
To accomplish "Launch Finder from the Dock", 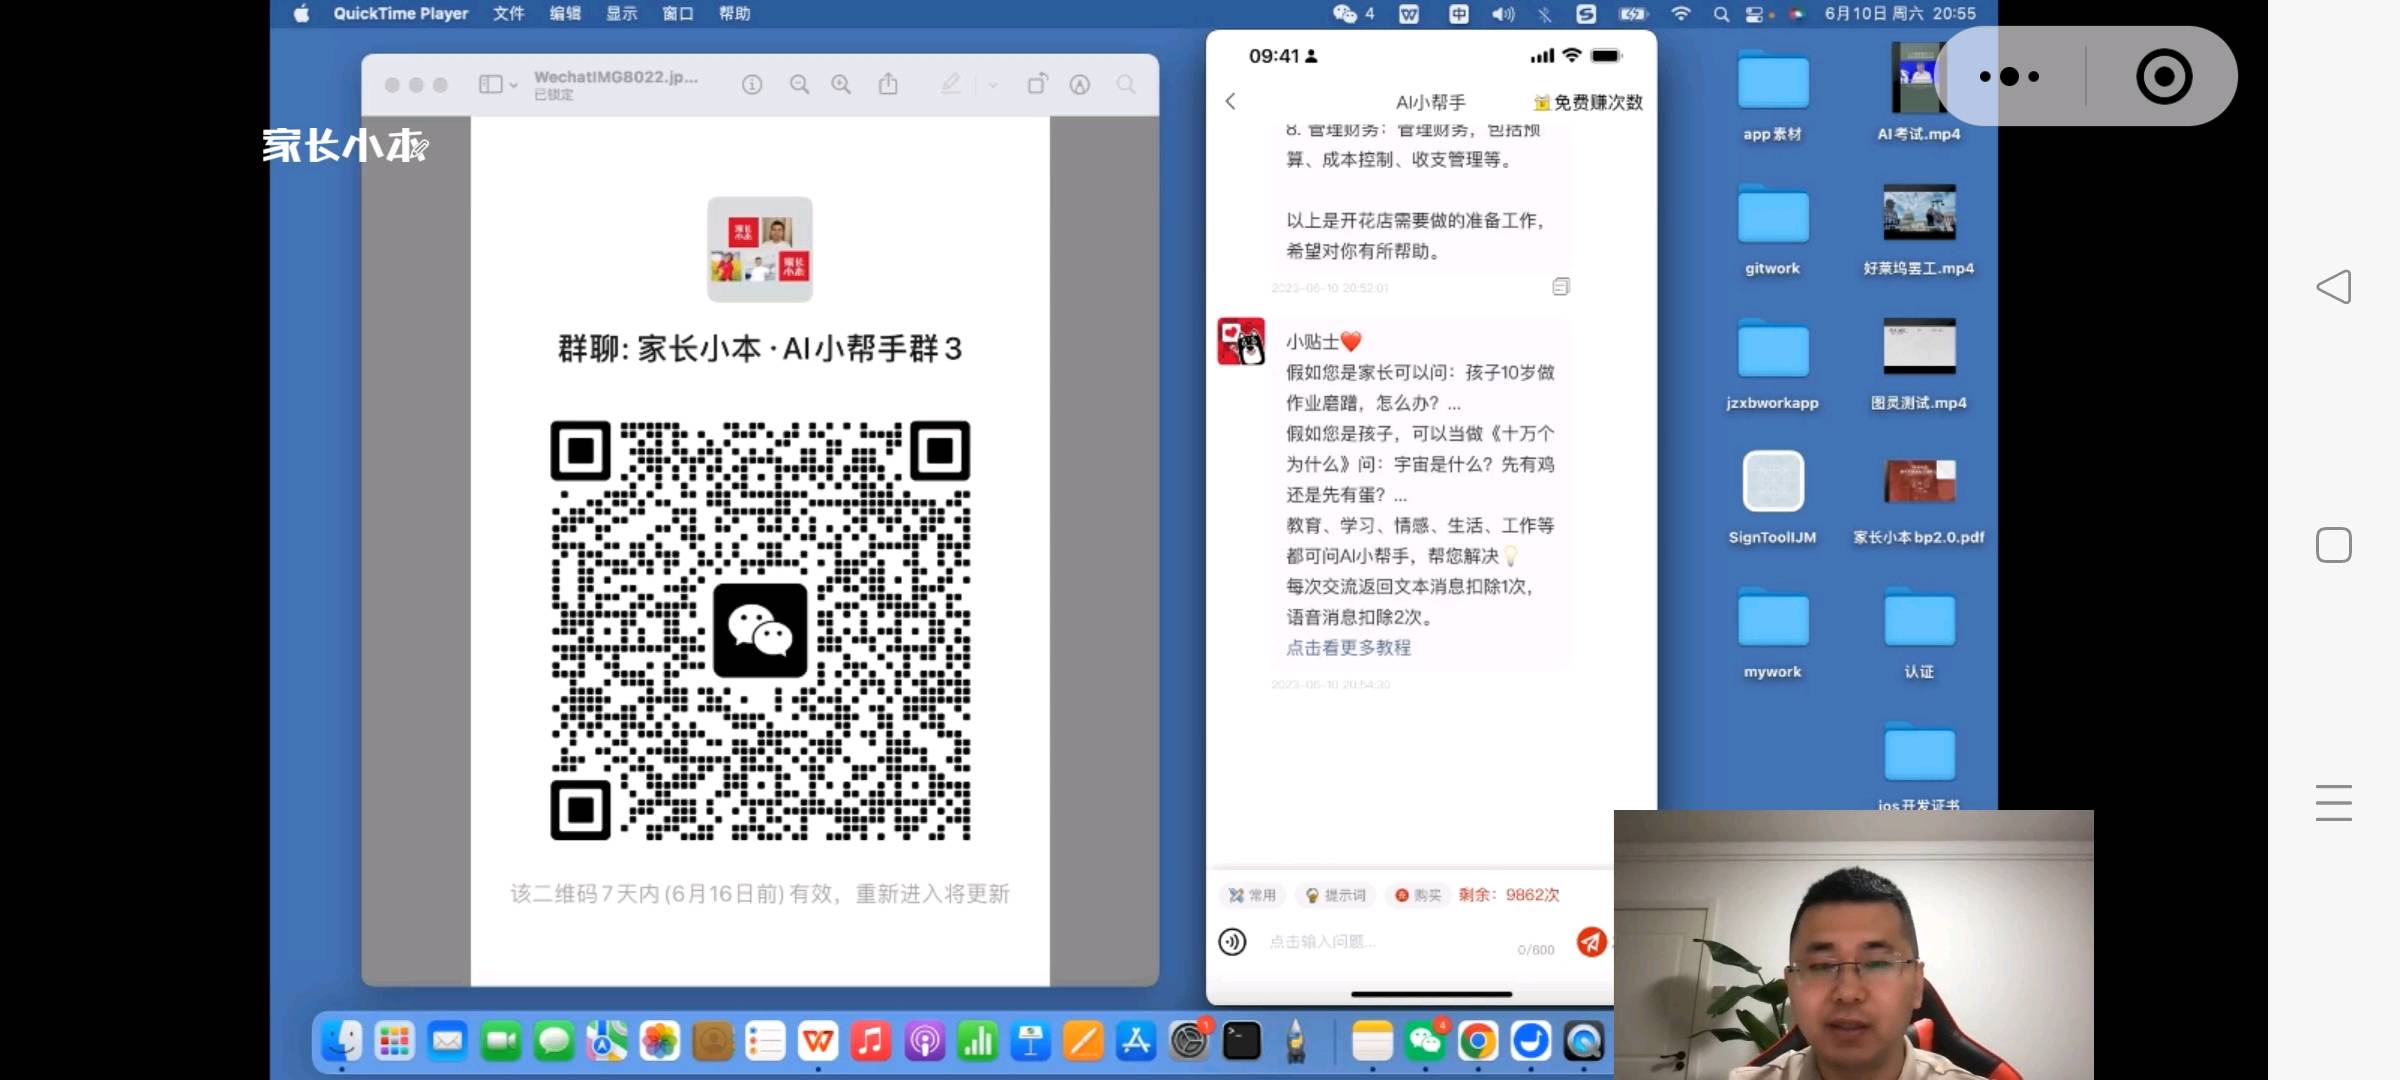I will point(341,1042).
